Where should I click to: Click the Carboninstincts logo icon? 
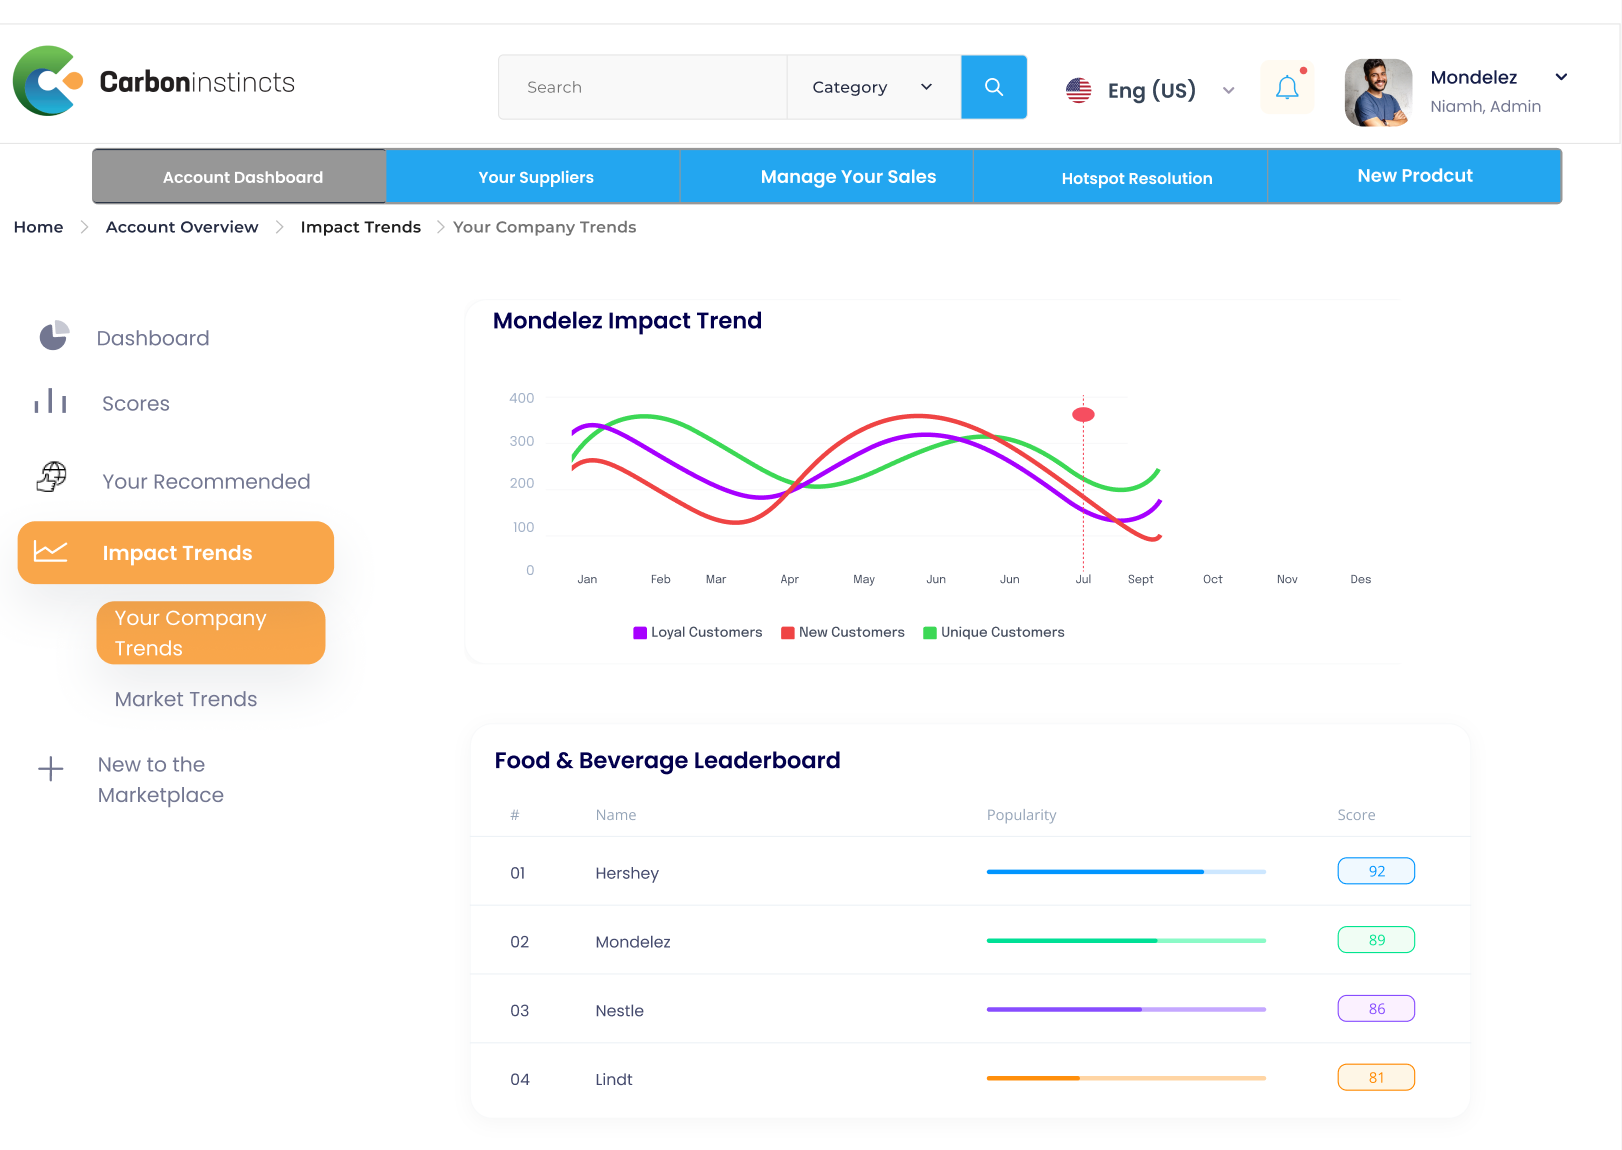(47, 81)
